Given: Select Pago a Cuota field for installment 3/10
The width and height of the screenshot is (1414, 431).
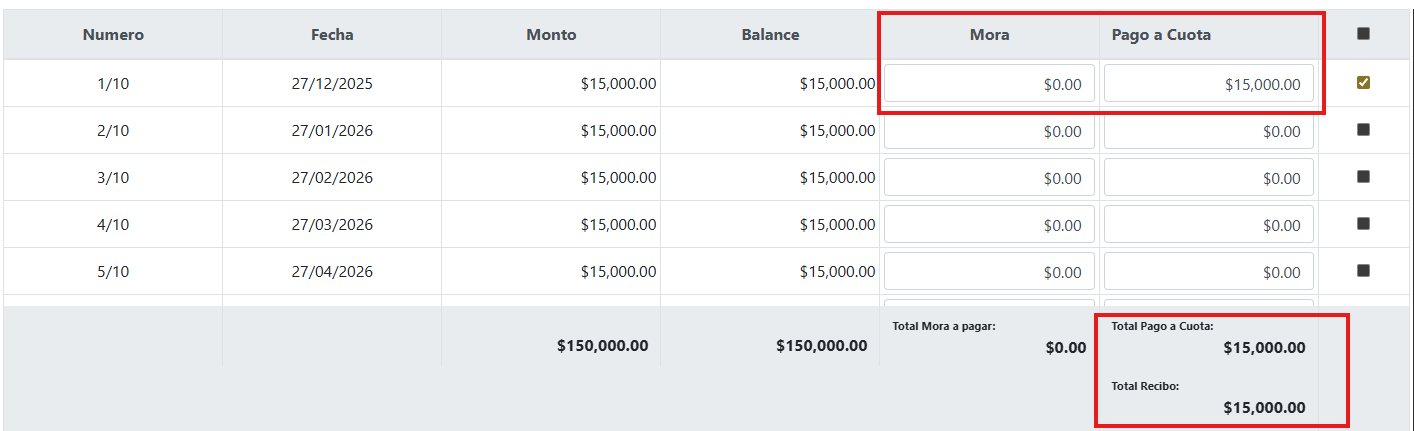Looking at the screenshot, I should click(1208, 178).
